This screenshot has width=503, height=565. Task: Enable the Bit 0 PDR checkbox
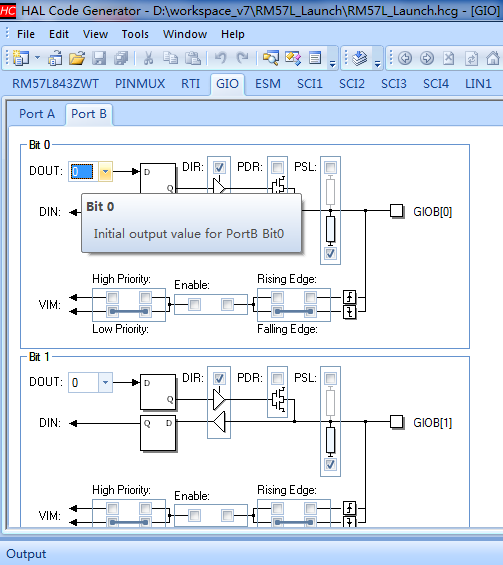(x=277, y=167)
